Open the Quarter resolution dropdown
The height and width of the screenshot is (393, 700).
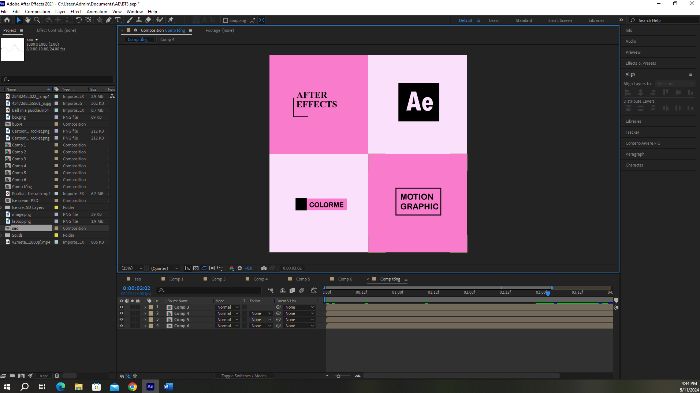(164, 268)
